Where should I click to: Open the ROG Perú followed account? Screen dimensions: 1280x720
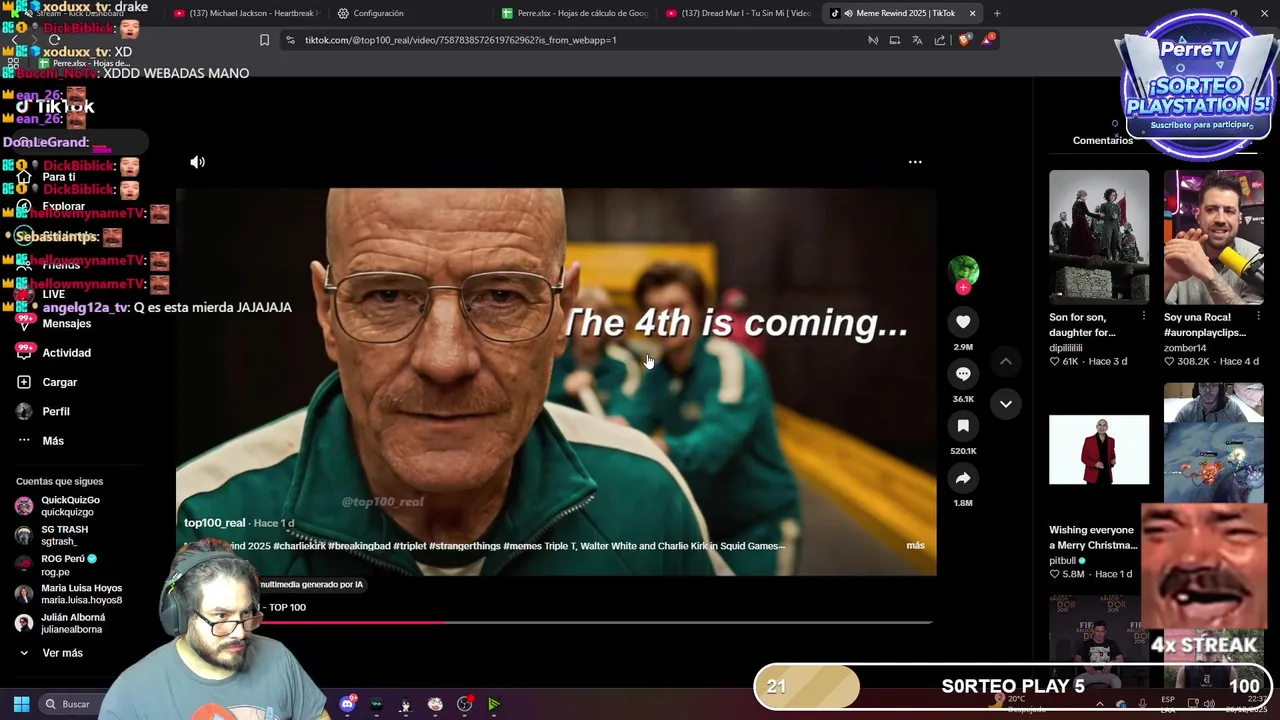tap(69, 565)
